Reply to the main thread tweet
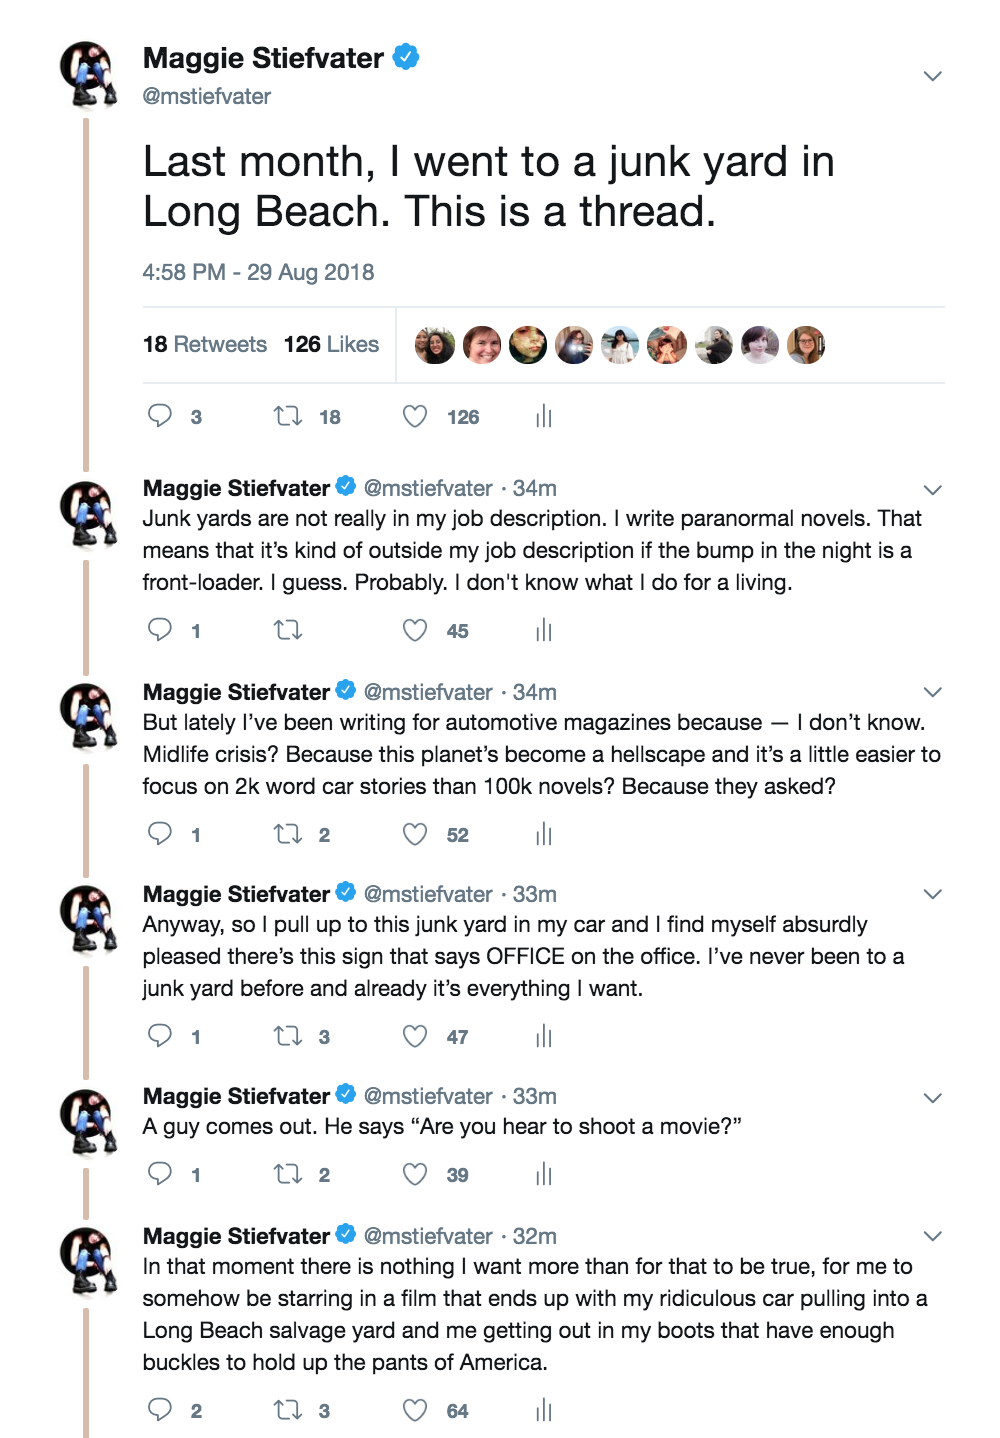The width and height of the screenshot is (1000, 1438). tap(160, 416)
